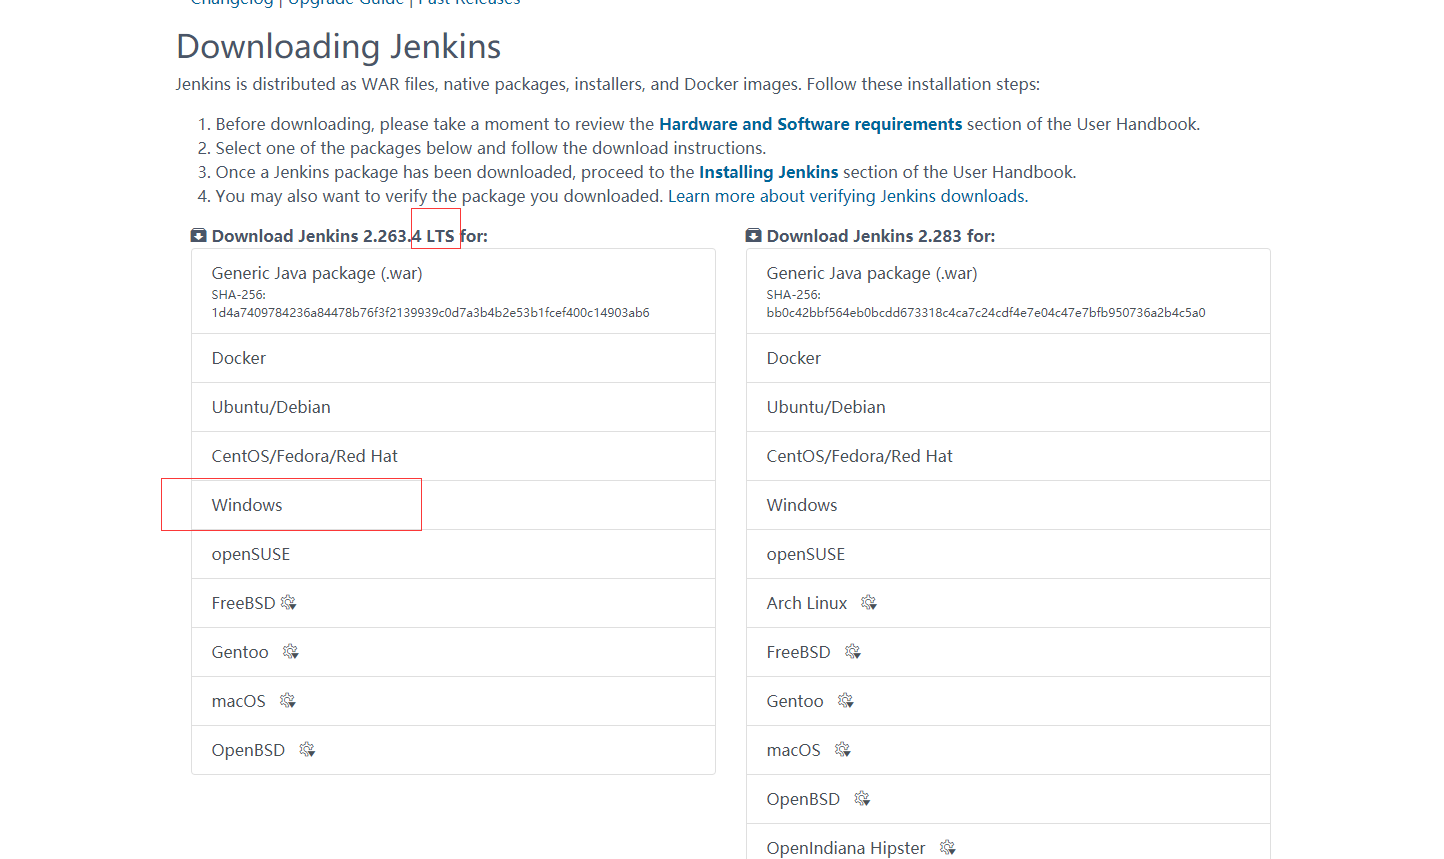Click the "Download Jenkins 2.263.4 LTS for:" heading text
The image size is (1444, 859).
(x=349, y=236)
